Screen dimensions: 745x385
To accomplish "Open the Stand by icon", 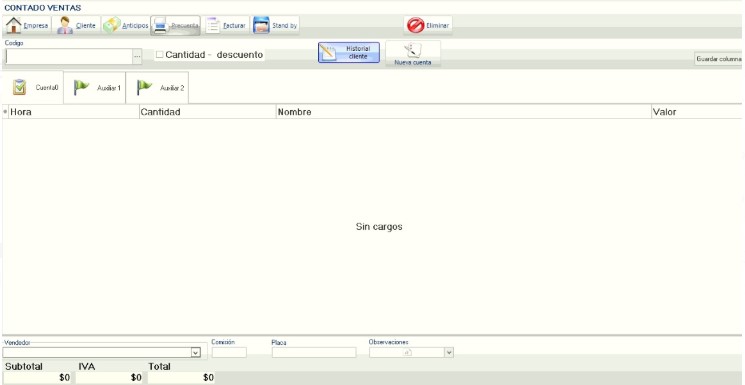I will click(261, 25).
